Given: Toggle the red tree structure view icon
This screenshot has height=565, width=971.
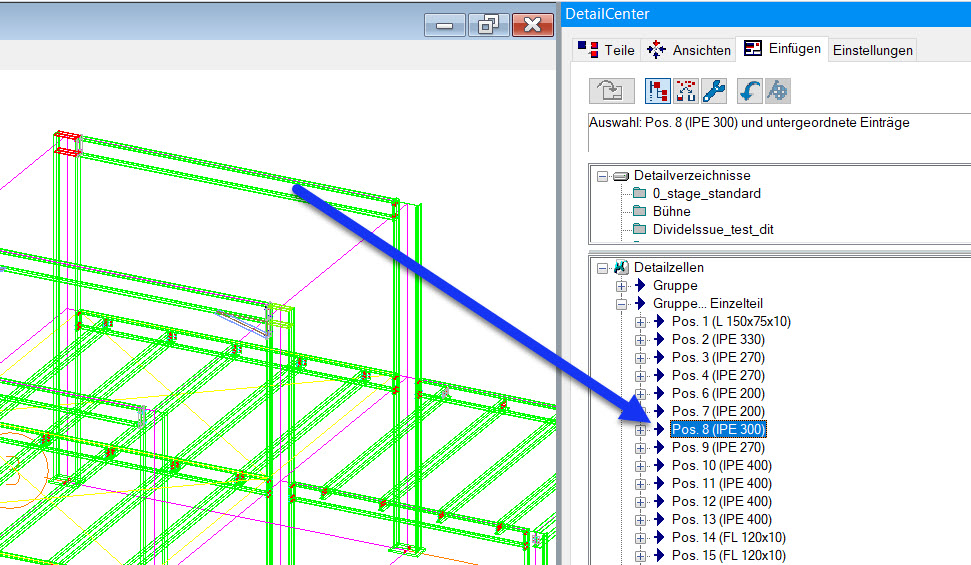Looking at the screenshot, I should pos(657,91).
